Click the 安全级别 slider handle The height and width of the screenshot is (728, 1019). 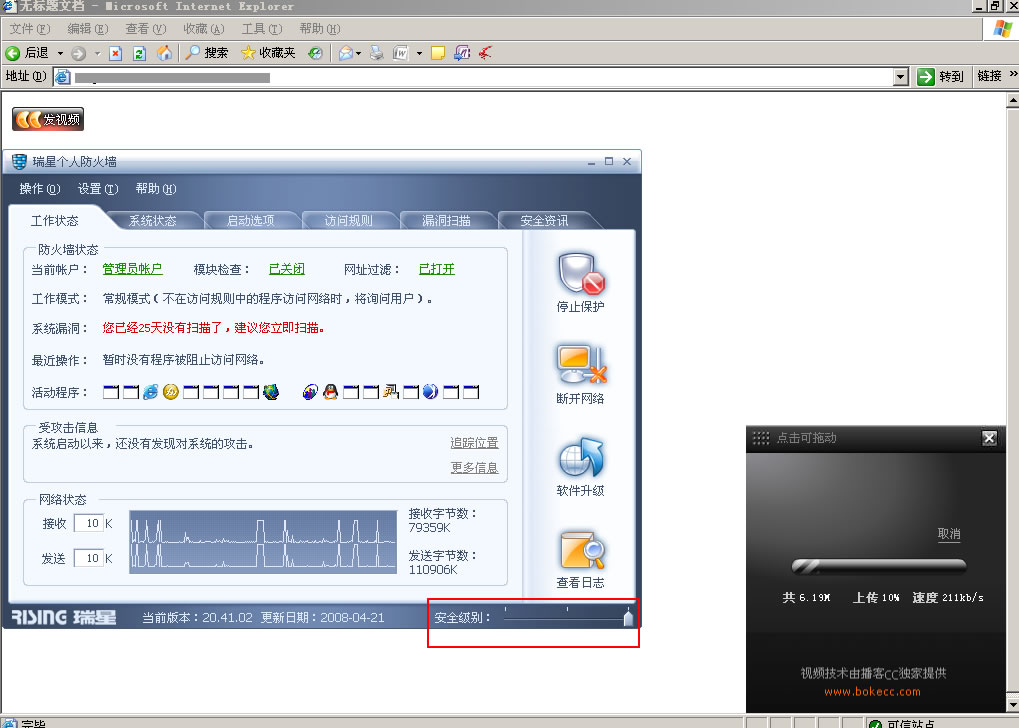point(628,617)
